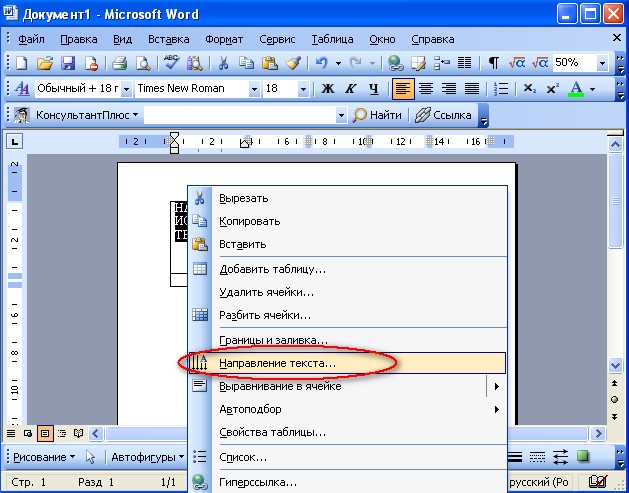Click the КонсультантПлюс logo icon
The height and width of the screenshot is (493, 629).
point(21,115)
